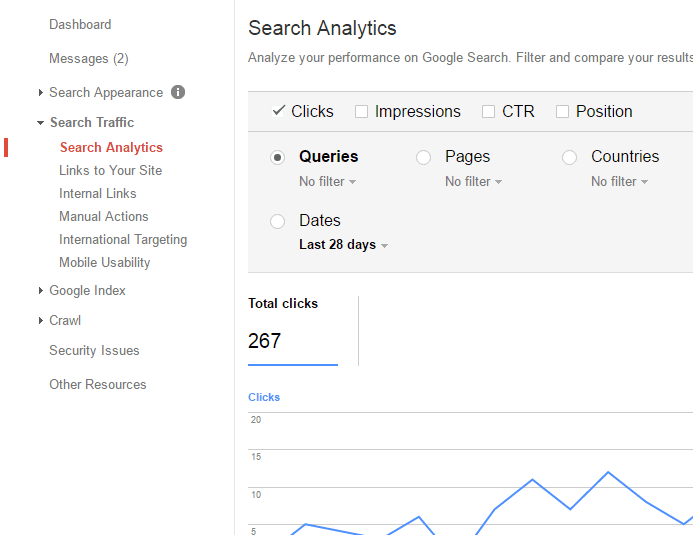This screenshot has height=535, width=693.
Task: Open the Pages 'No filter' dropdown
Action: click(473, 182)
